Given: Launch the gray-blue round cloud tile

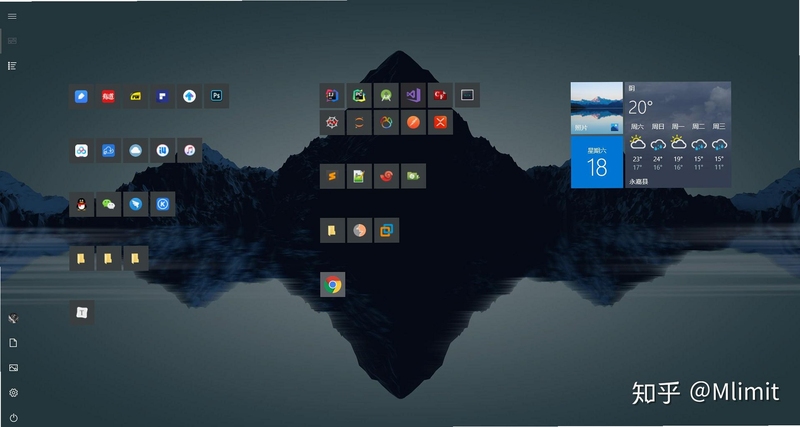Looking at the screenshot, I should point(135,150).
